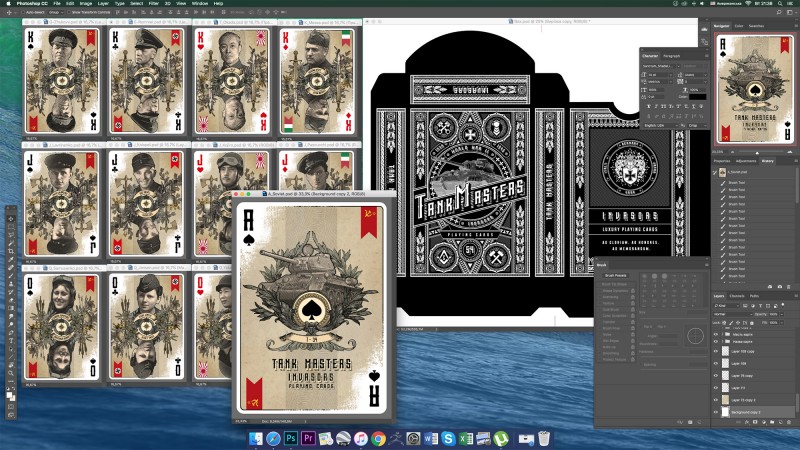The image size is (800, 450).
Task: Lock all layer attributes
Action: [752, 323]
